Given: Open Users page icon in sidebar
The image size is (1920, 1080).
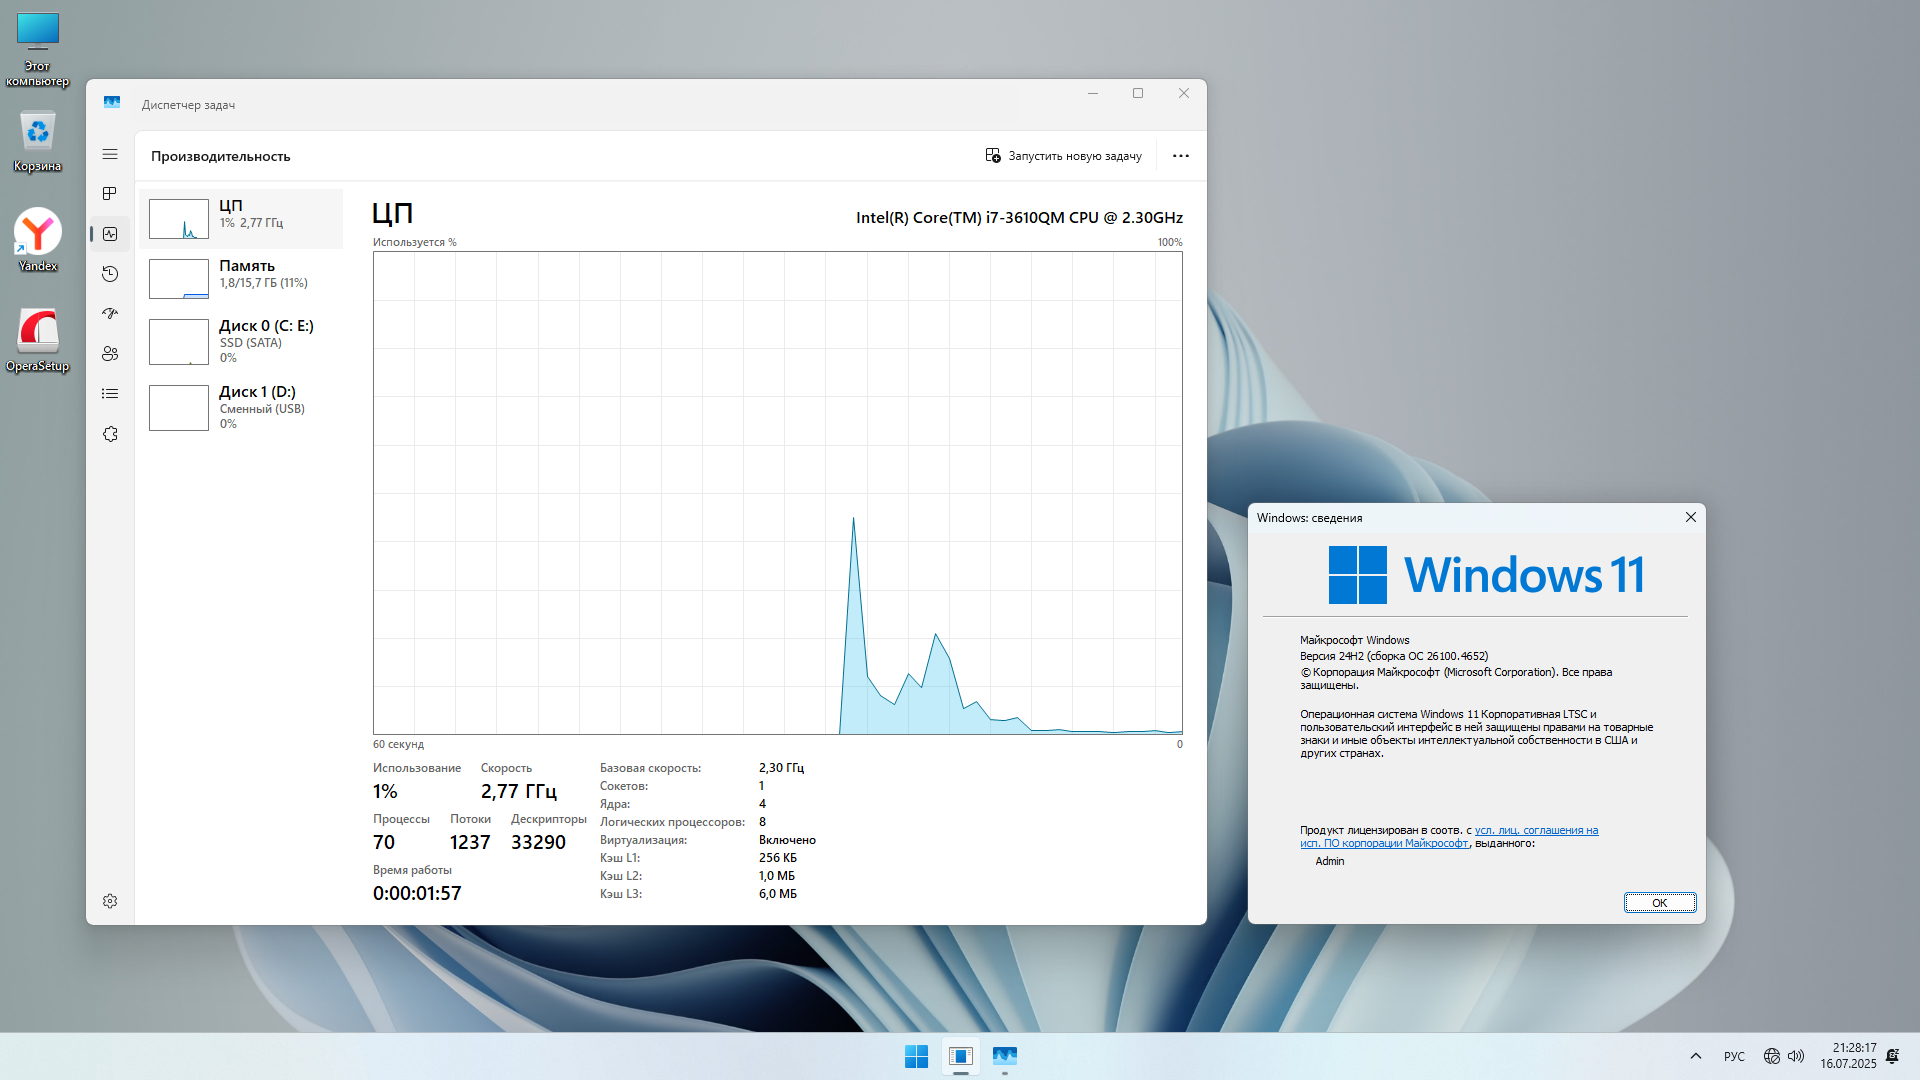Looking at the screenshot, I should [x=110, y=354].
